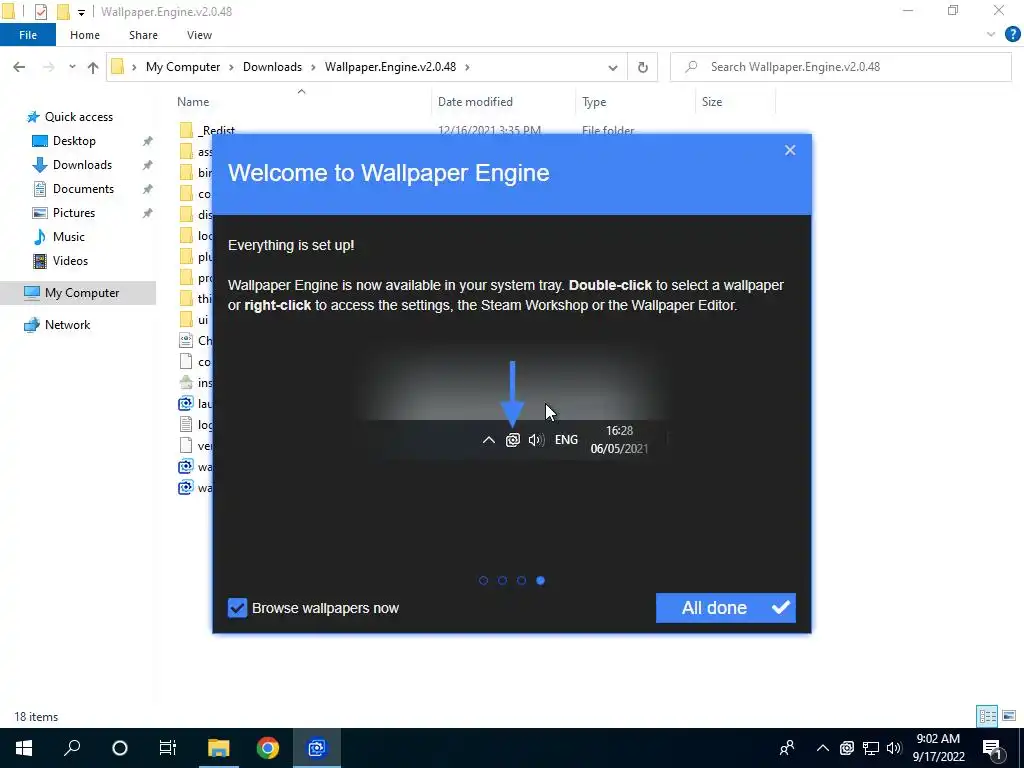This screenshot has width=1024, height=768.
Task: Open Downloads in navigation pane
Action: click(82, 165)
